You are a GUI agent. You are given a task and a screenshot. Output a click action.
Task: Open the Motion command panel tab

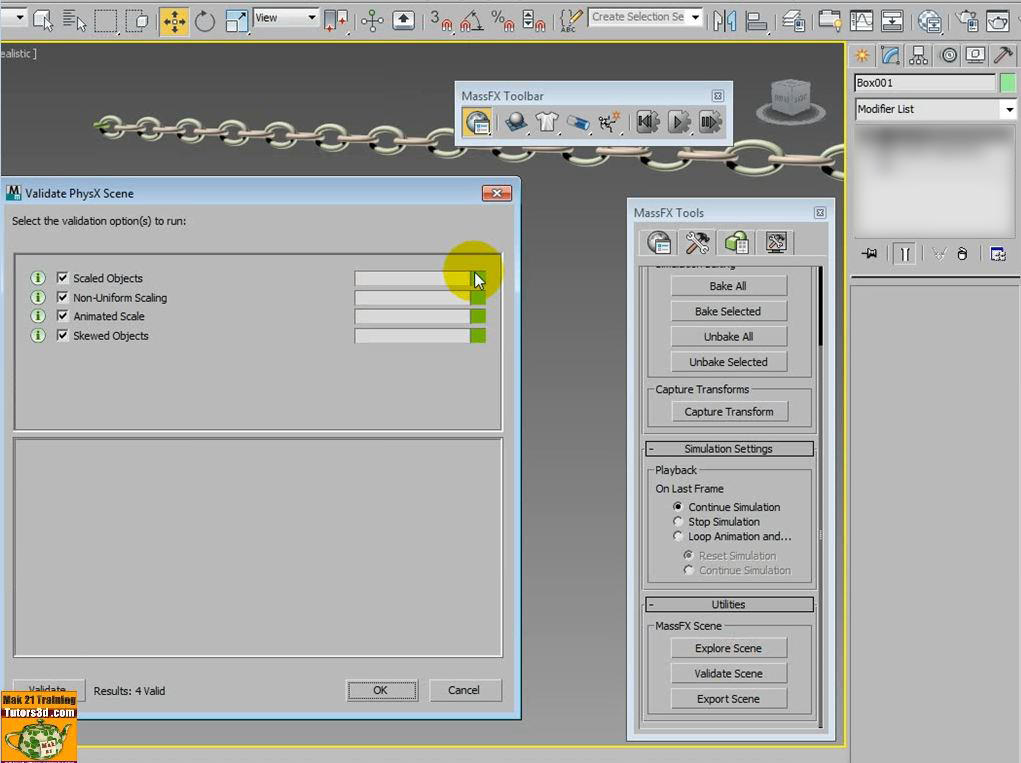click(x=949, y=55)
